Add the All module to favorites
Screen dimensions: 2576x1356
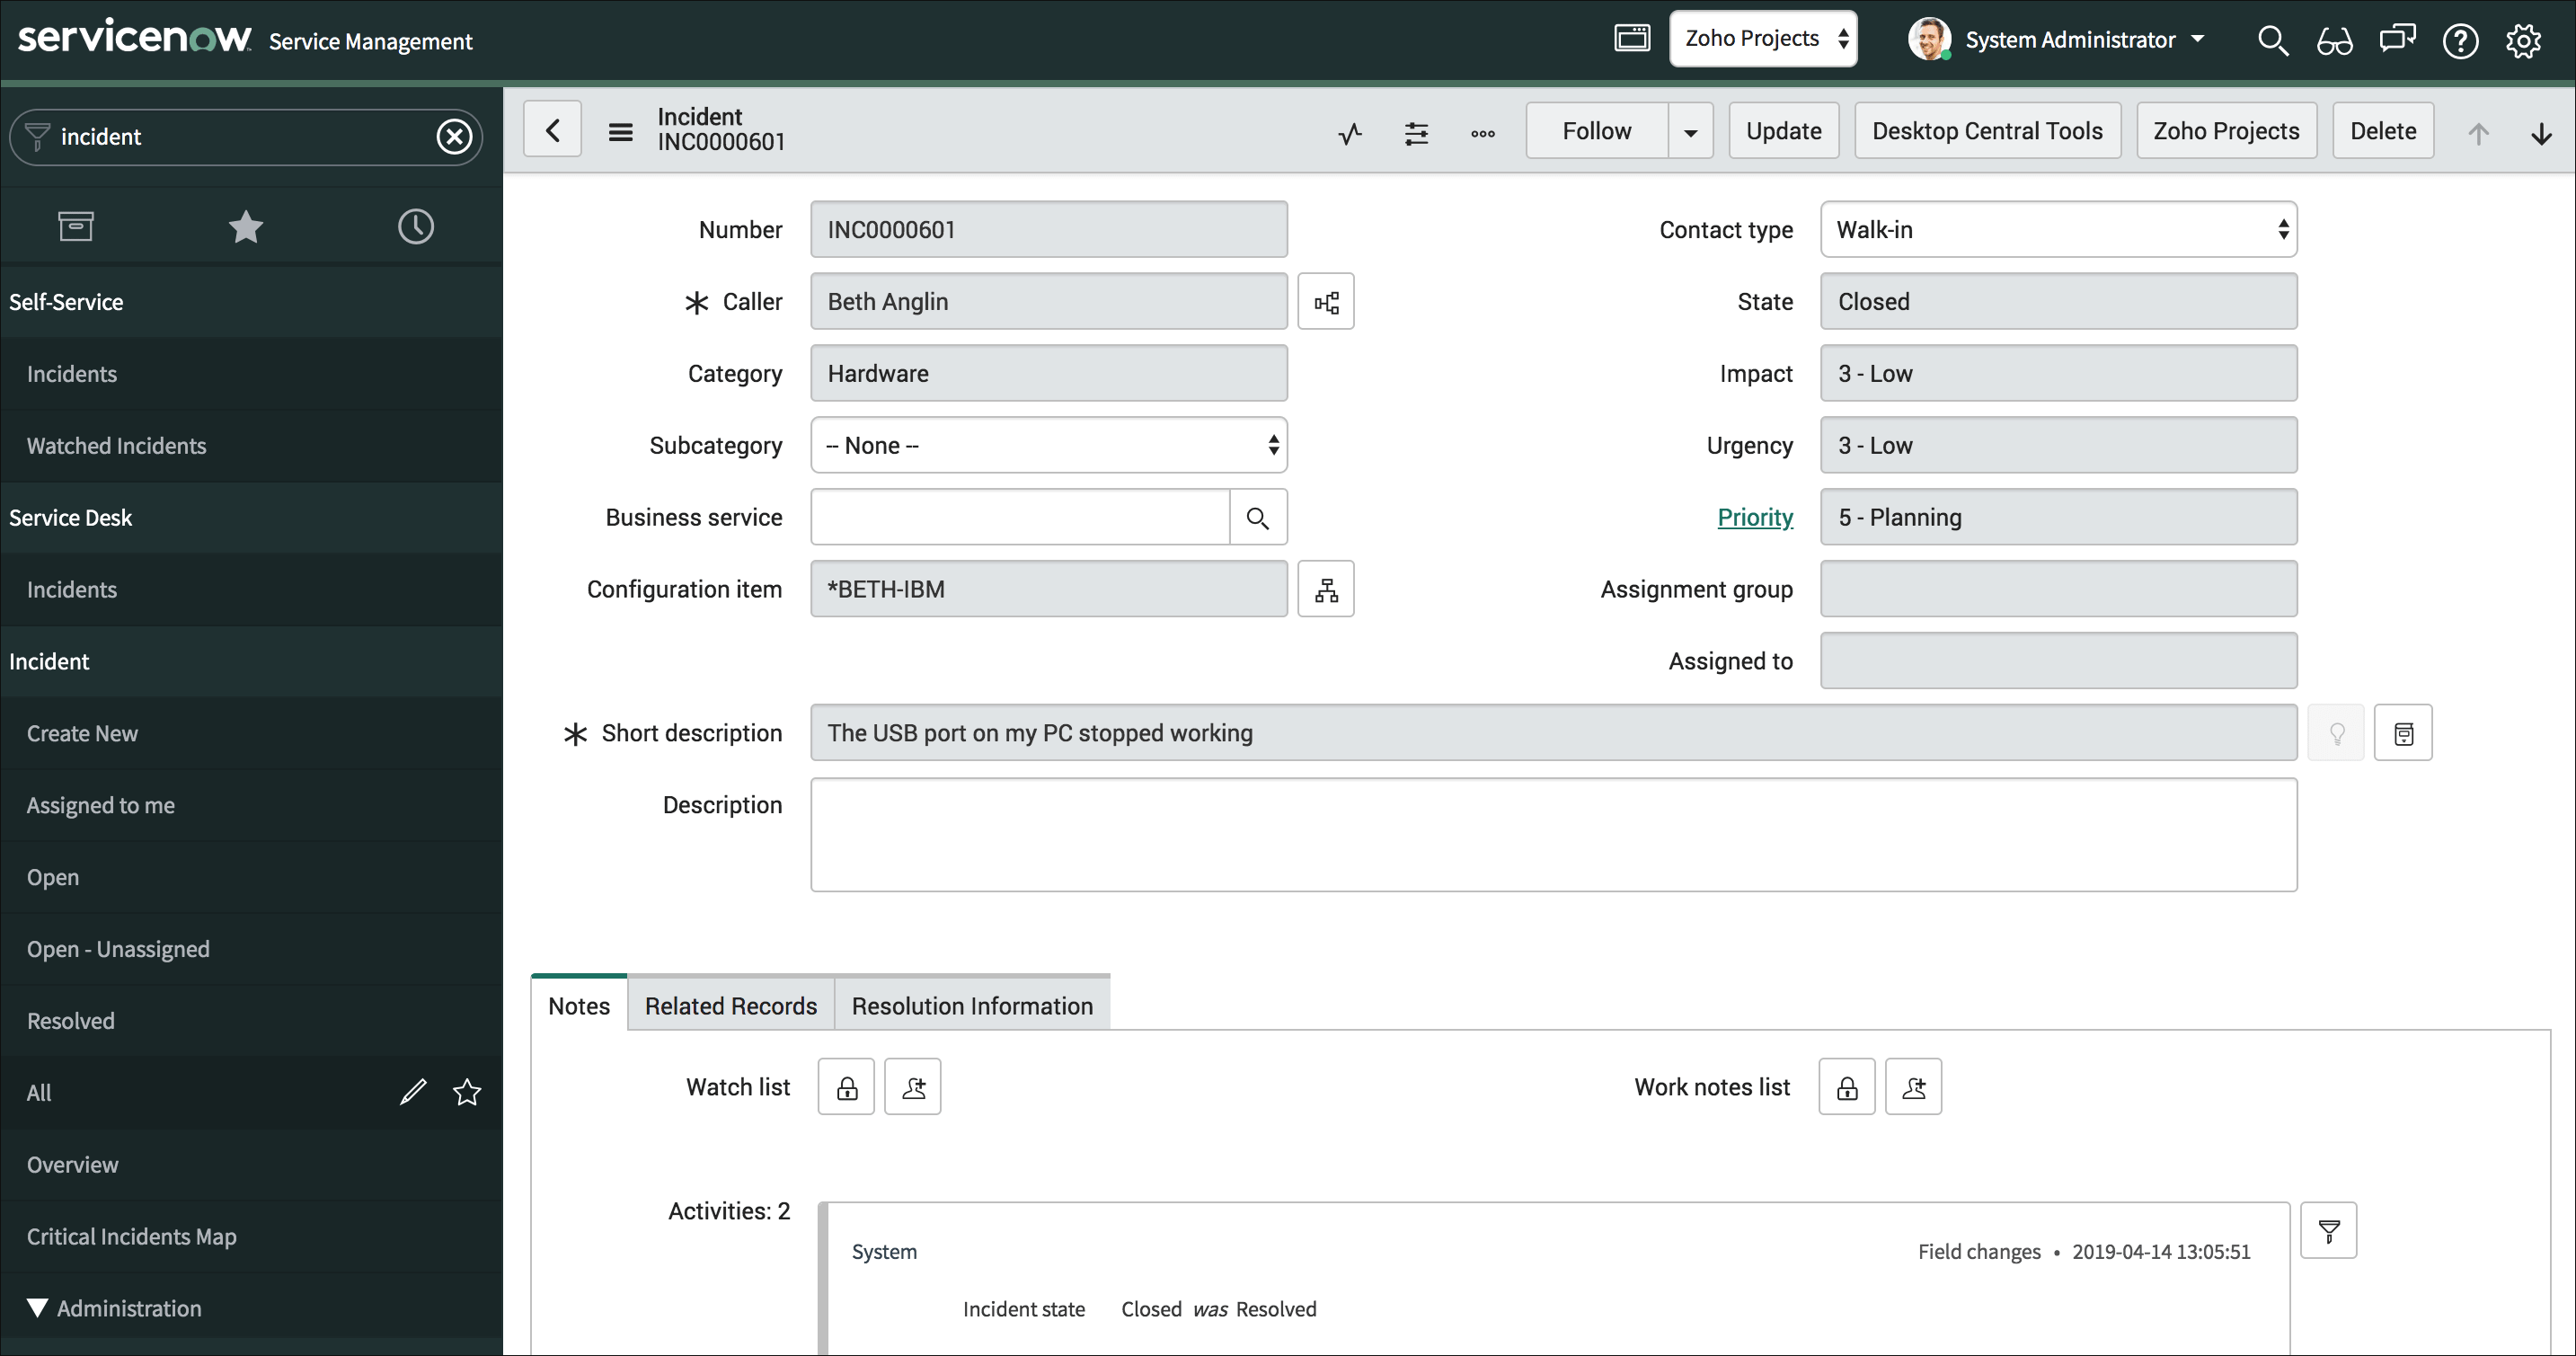[x=467, y=1093]
